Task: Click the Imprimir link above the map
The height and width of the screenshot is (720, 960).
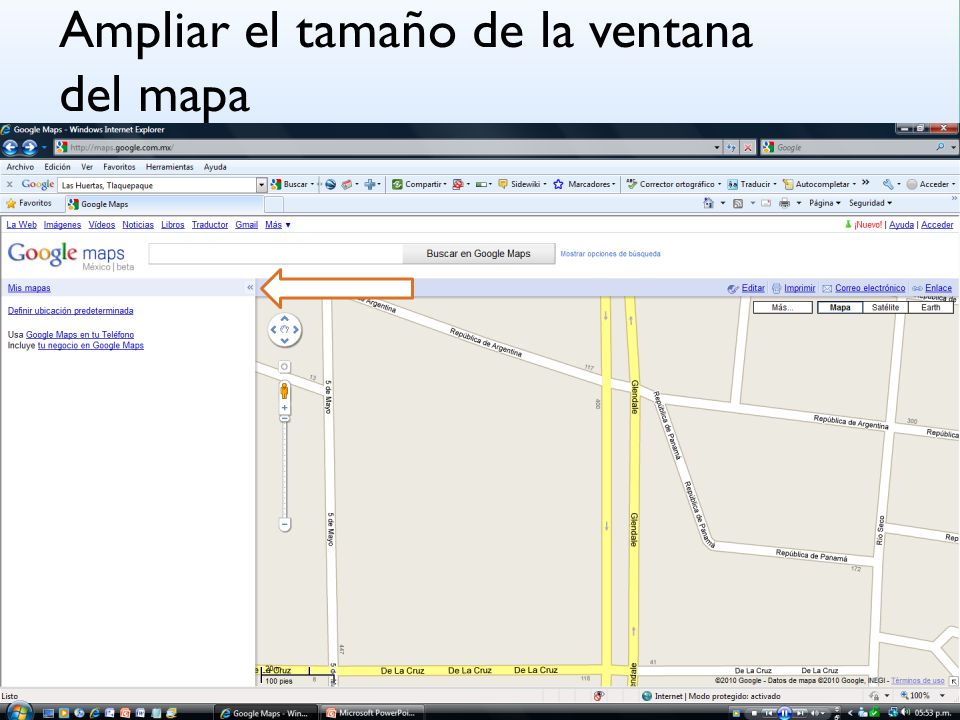Action: [800, 288]
